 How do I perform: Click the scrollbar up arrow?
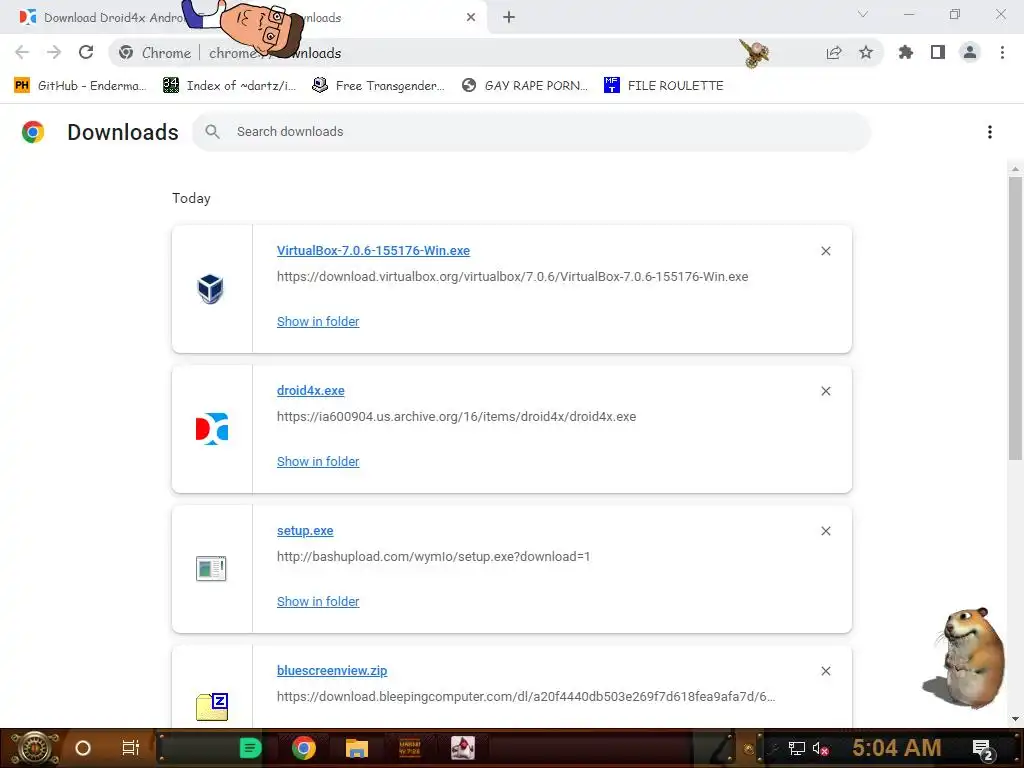click(1015, 169)
